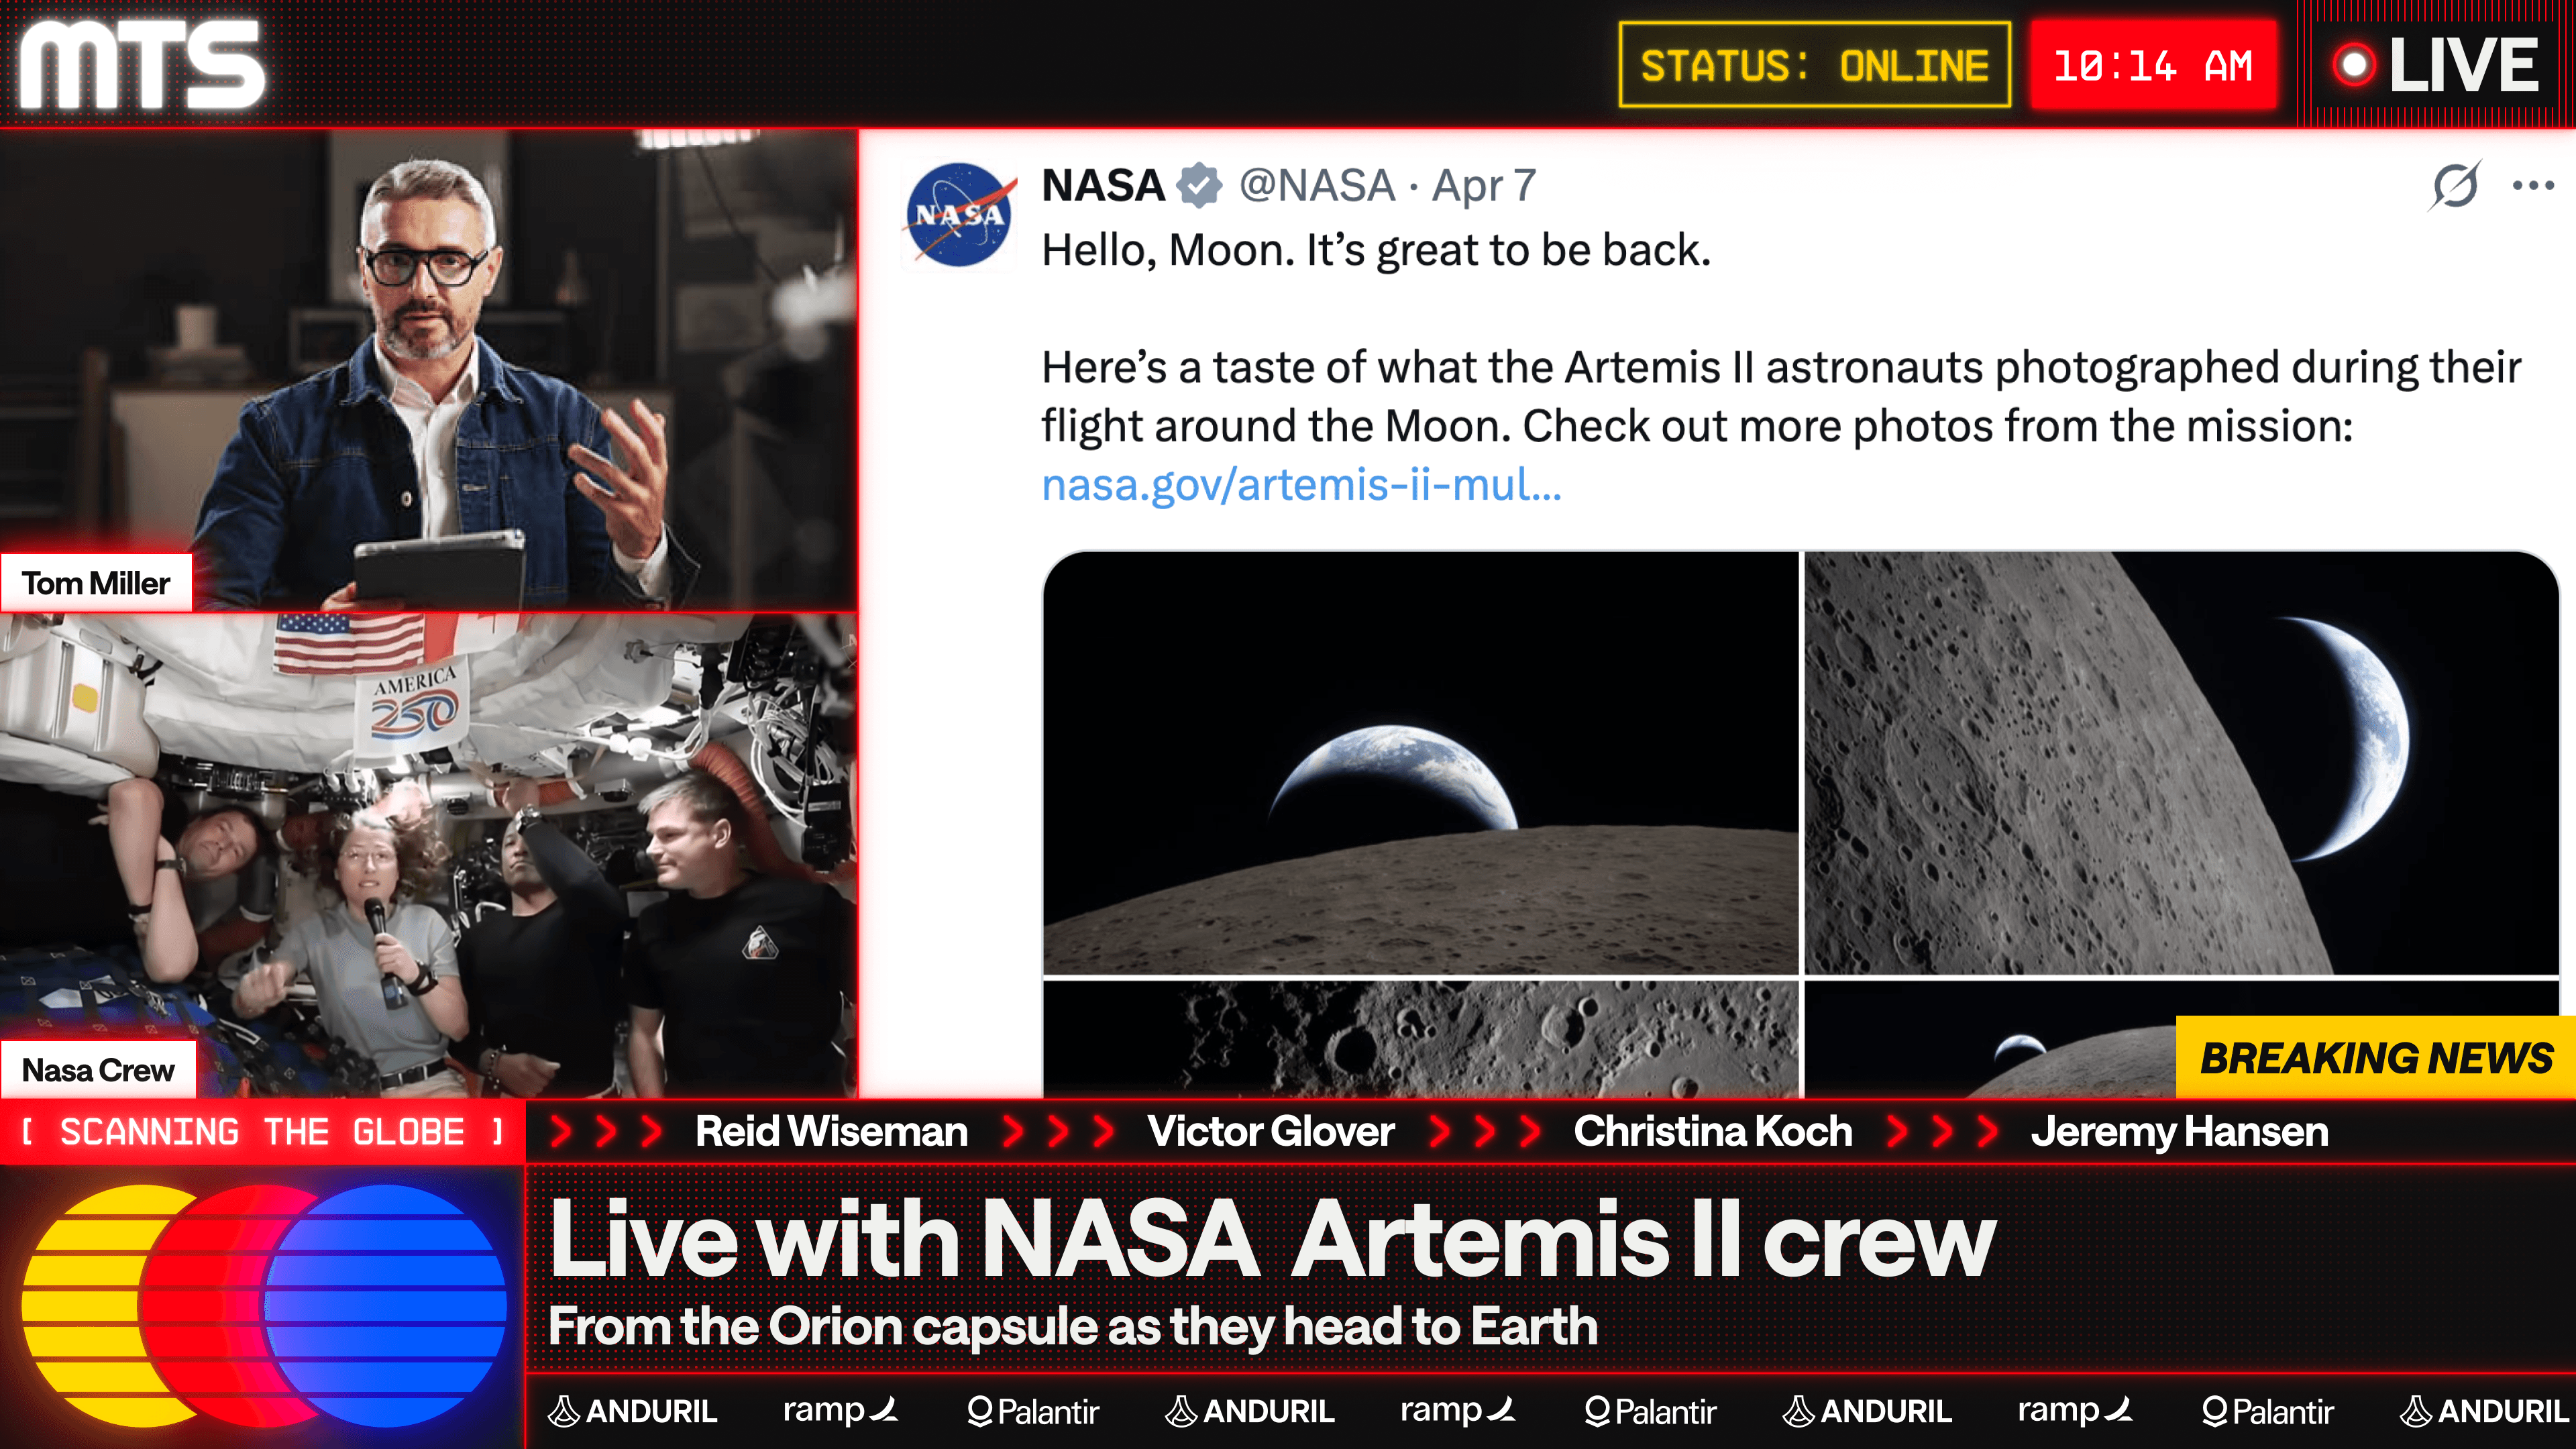Click Victor Glover in the ticker

click(1270, 1132)
